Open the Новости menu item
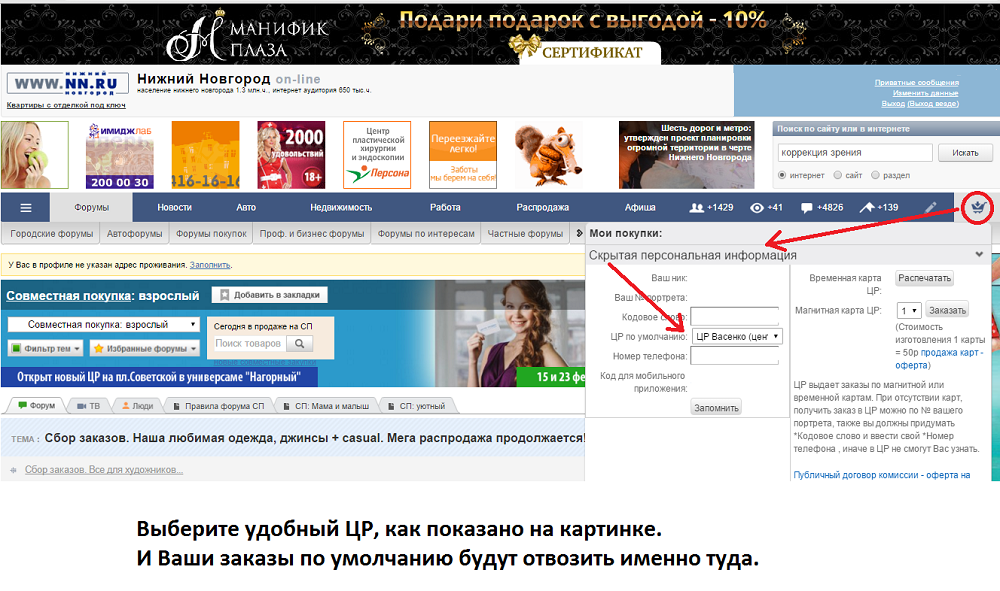Image resolution: width=1000 pixels, height=591 pixels. tap(174, 207)
